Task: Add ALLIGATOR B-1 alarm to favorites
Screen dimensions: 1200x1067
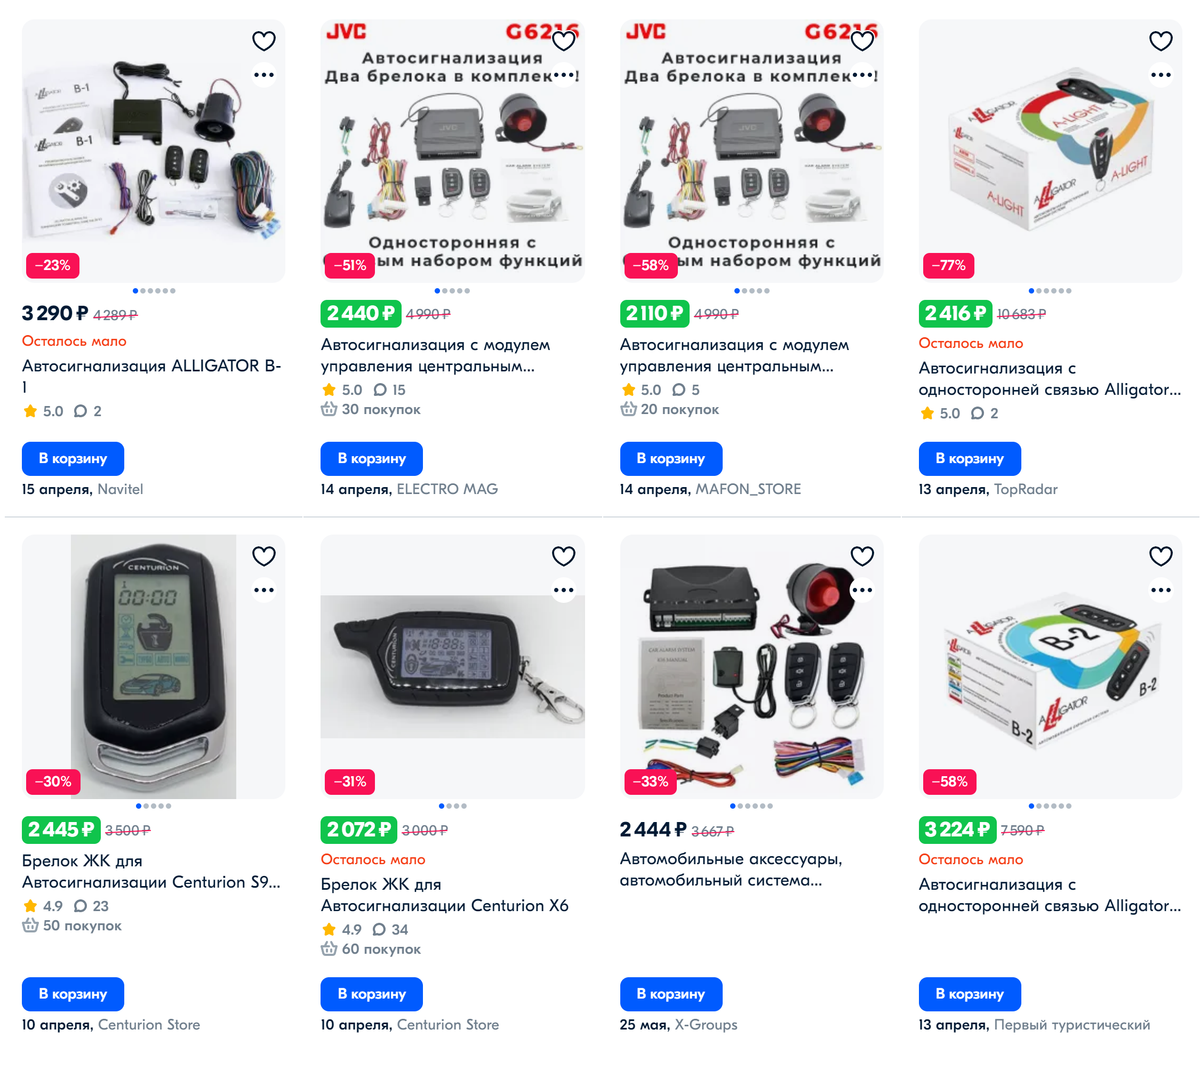Action: point(264,41)
